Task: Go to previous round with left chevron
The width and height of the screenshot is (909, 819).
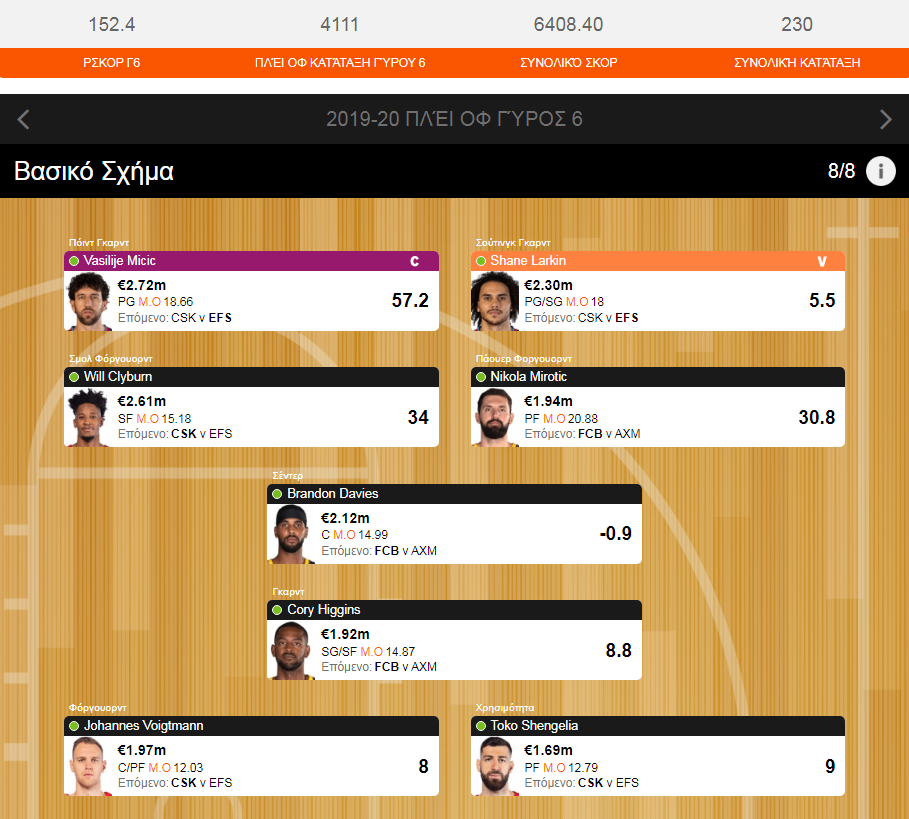Action: point(23,119)
